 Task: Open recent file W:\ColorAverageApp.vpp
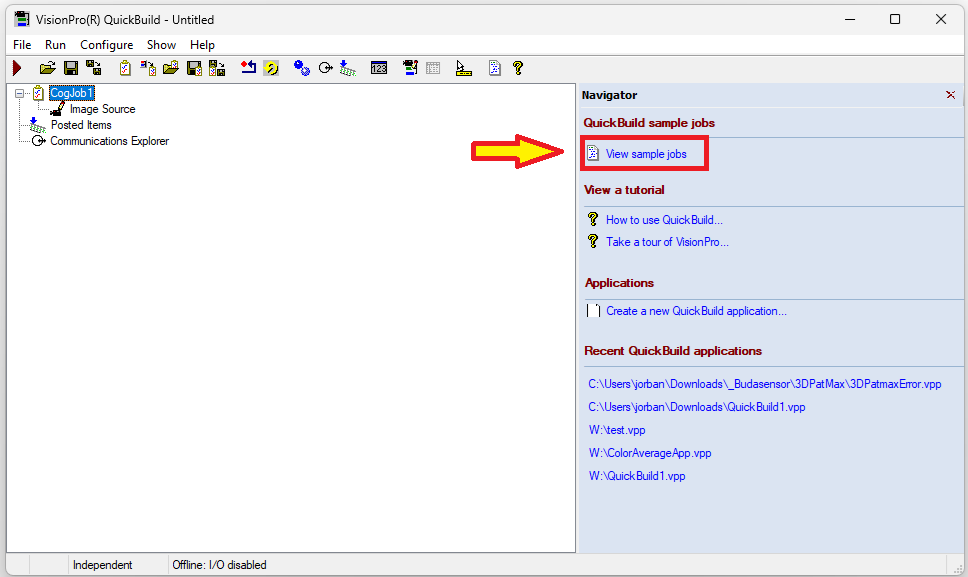point(650,453)
